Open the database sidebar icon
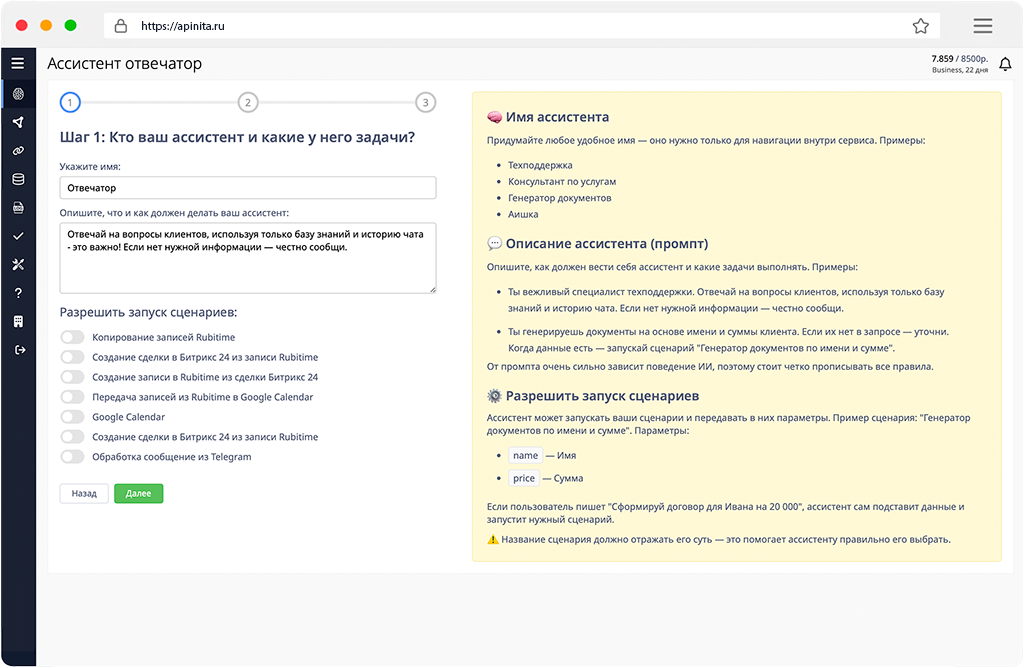The image size is (1024, 668). (17, 179)
